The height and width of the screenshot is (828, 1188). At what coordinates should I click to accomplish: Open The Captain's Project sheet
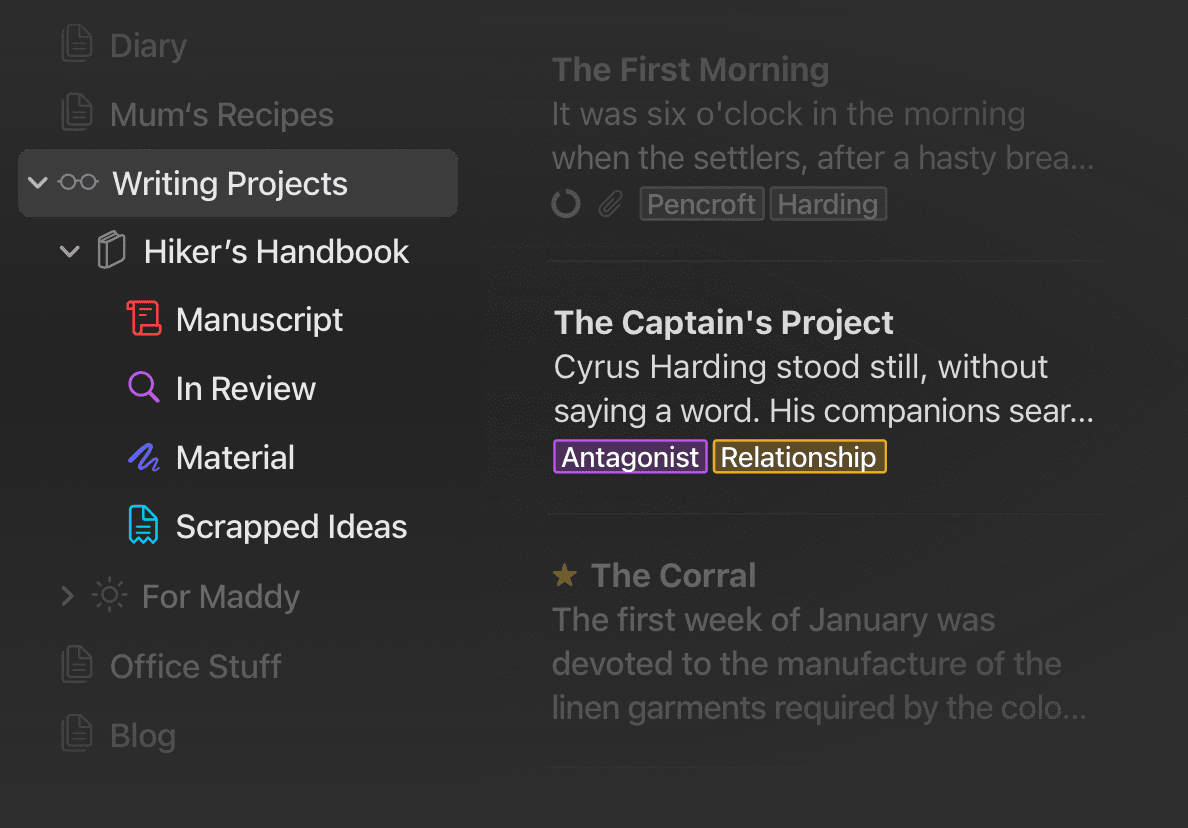click(723, 322)
